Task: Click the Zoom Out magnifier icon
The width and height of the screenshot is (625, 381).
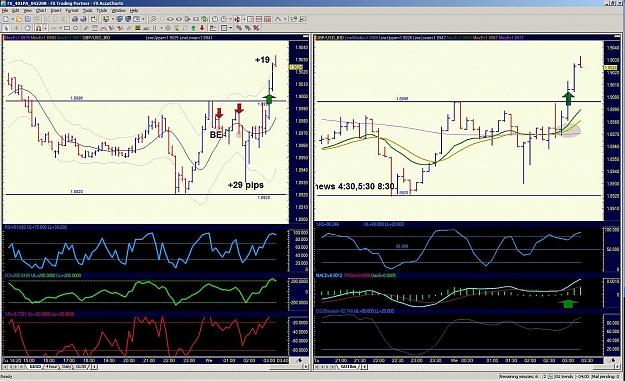Action: pos(162,19)
